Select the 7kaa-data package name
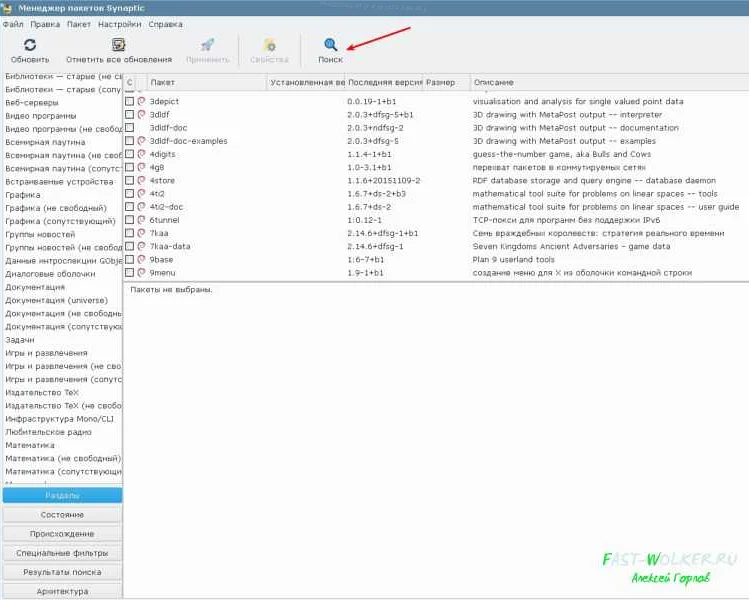The width and height of the screenshot is (749, 600). pos(170,246)
